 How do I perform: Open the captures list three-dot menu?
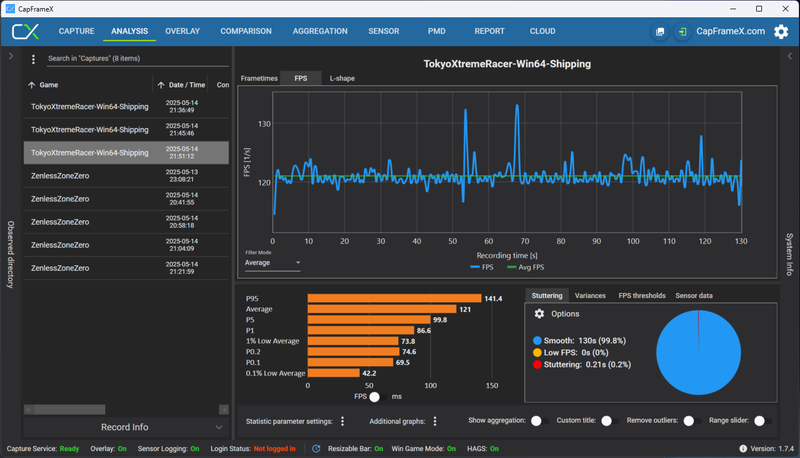34,59
